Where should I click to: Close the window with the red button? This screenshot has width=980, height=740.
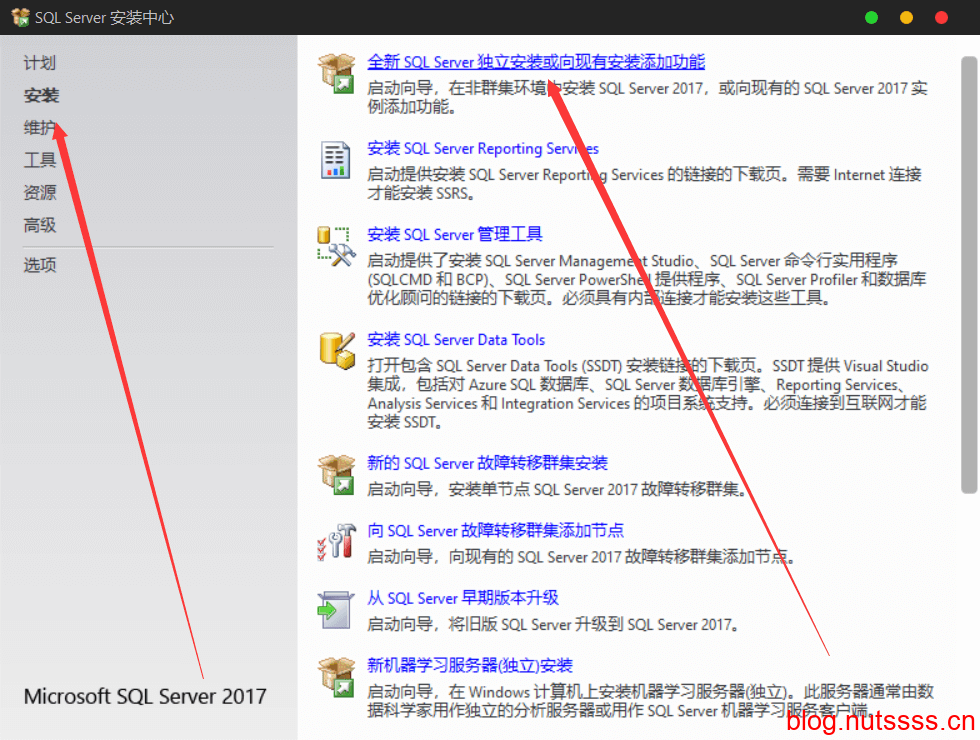(x=941, y=18)
